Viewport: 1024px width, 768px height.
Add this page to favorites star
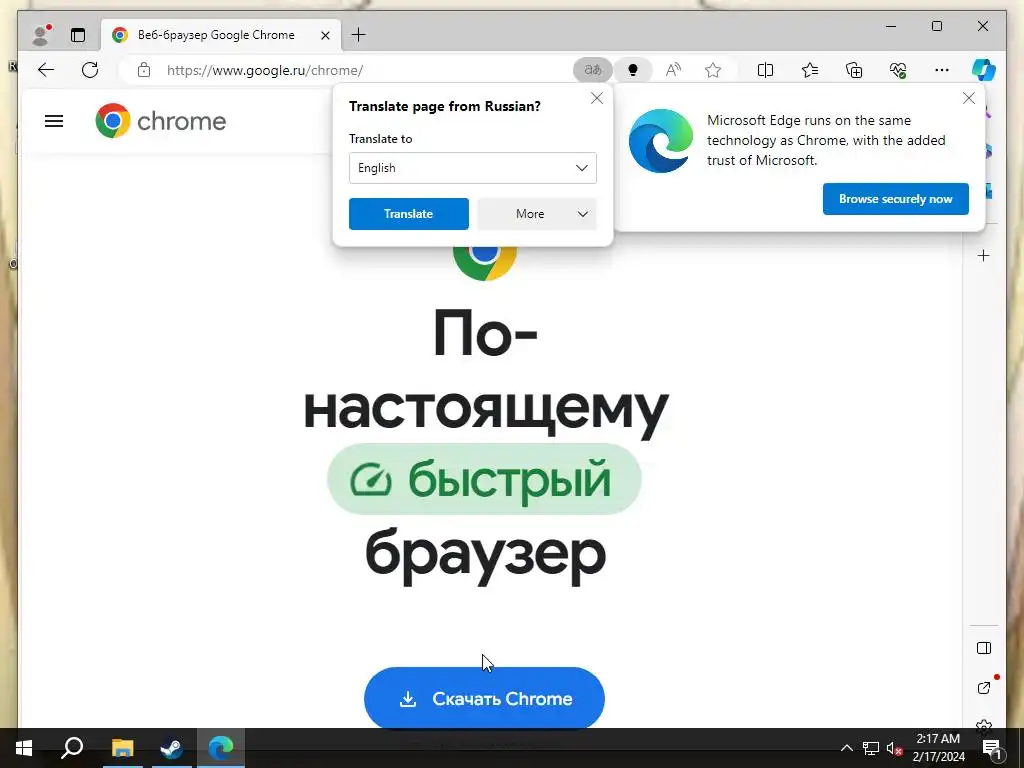pyautogui.click(x=713, y=70)
